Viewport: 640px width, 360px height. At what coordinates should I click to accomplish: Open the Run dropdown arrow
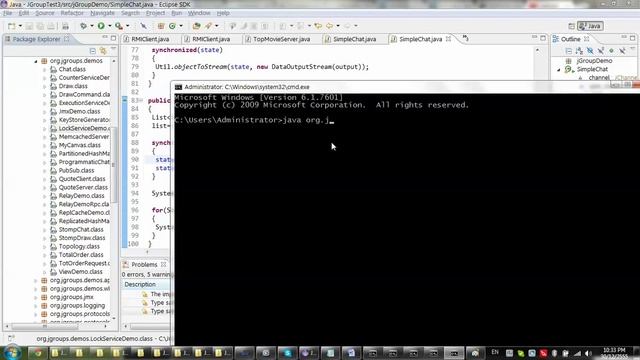click(x=109, y=26)
